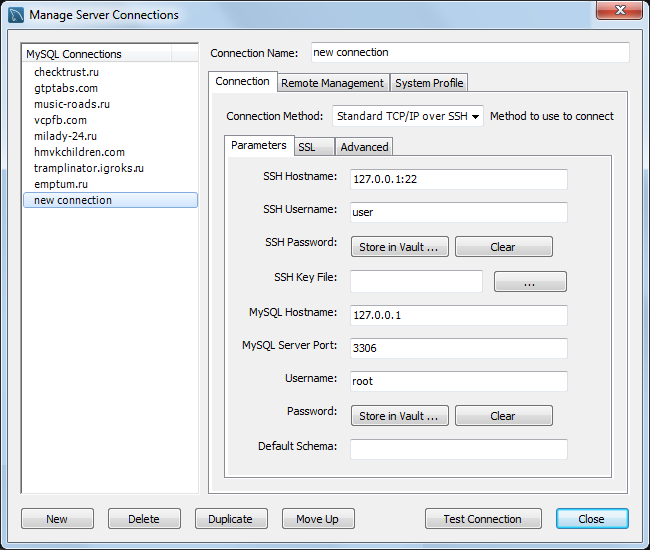Store the SSH Password in Vault
The image size is (650, 550).
click(400, 247)
